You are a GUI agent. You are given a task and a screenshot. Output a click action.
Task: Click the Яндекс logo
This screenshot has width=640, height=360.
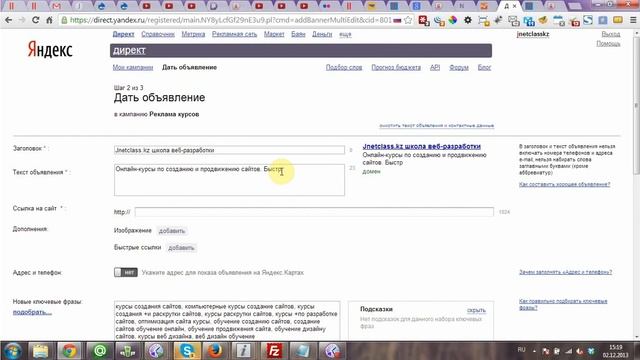pos(50,50)
